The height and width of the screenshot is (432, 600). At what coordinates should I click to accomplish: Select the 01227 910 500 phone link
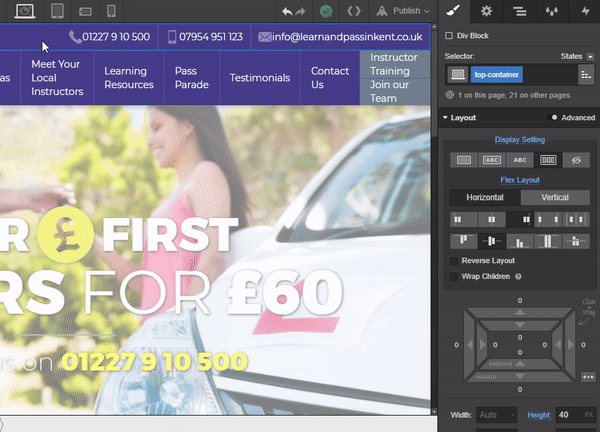tap(109, 37)
